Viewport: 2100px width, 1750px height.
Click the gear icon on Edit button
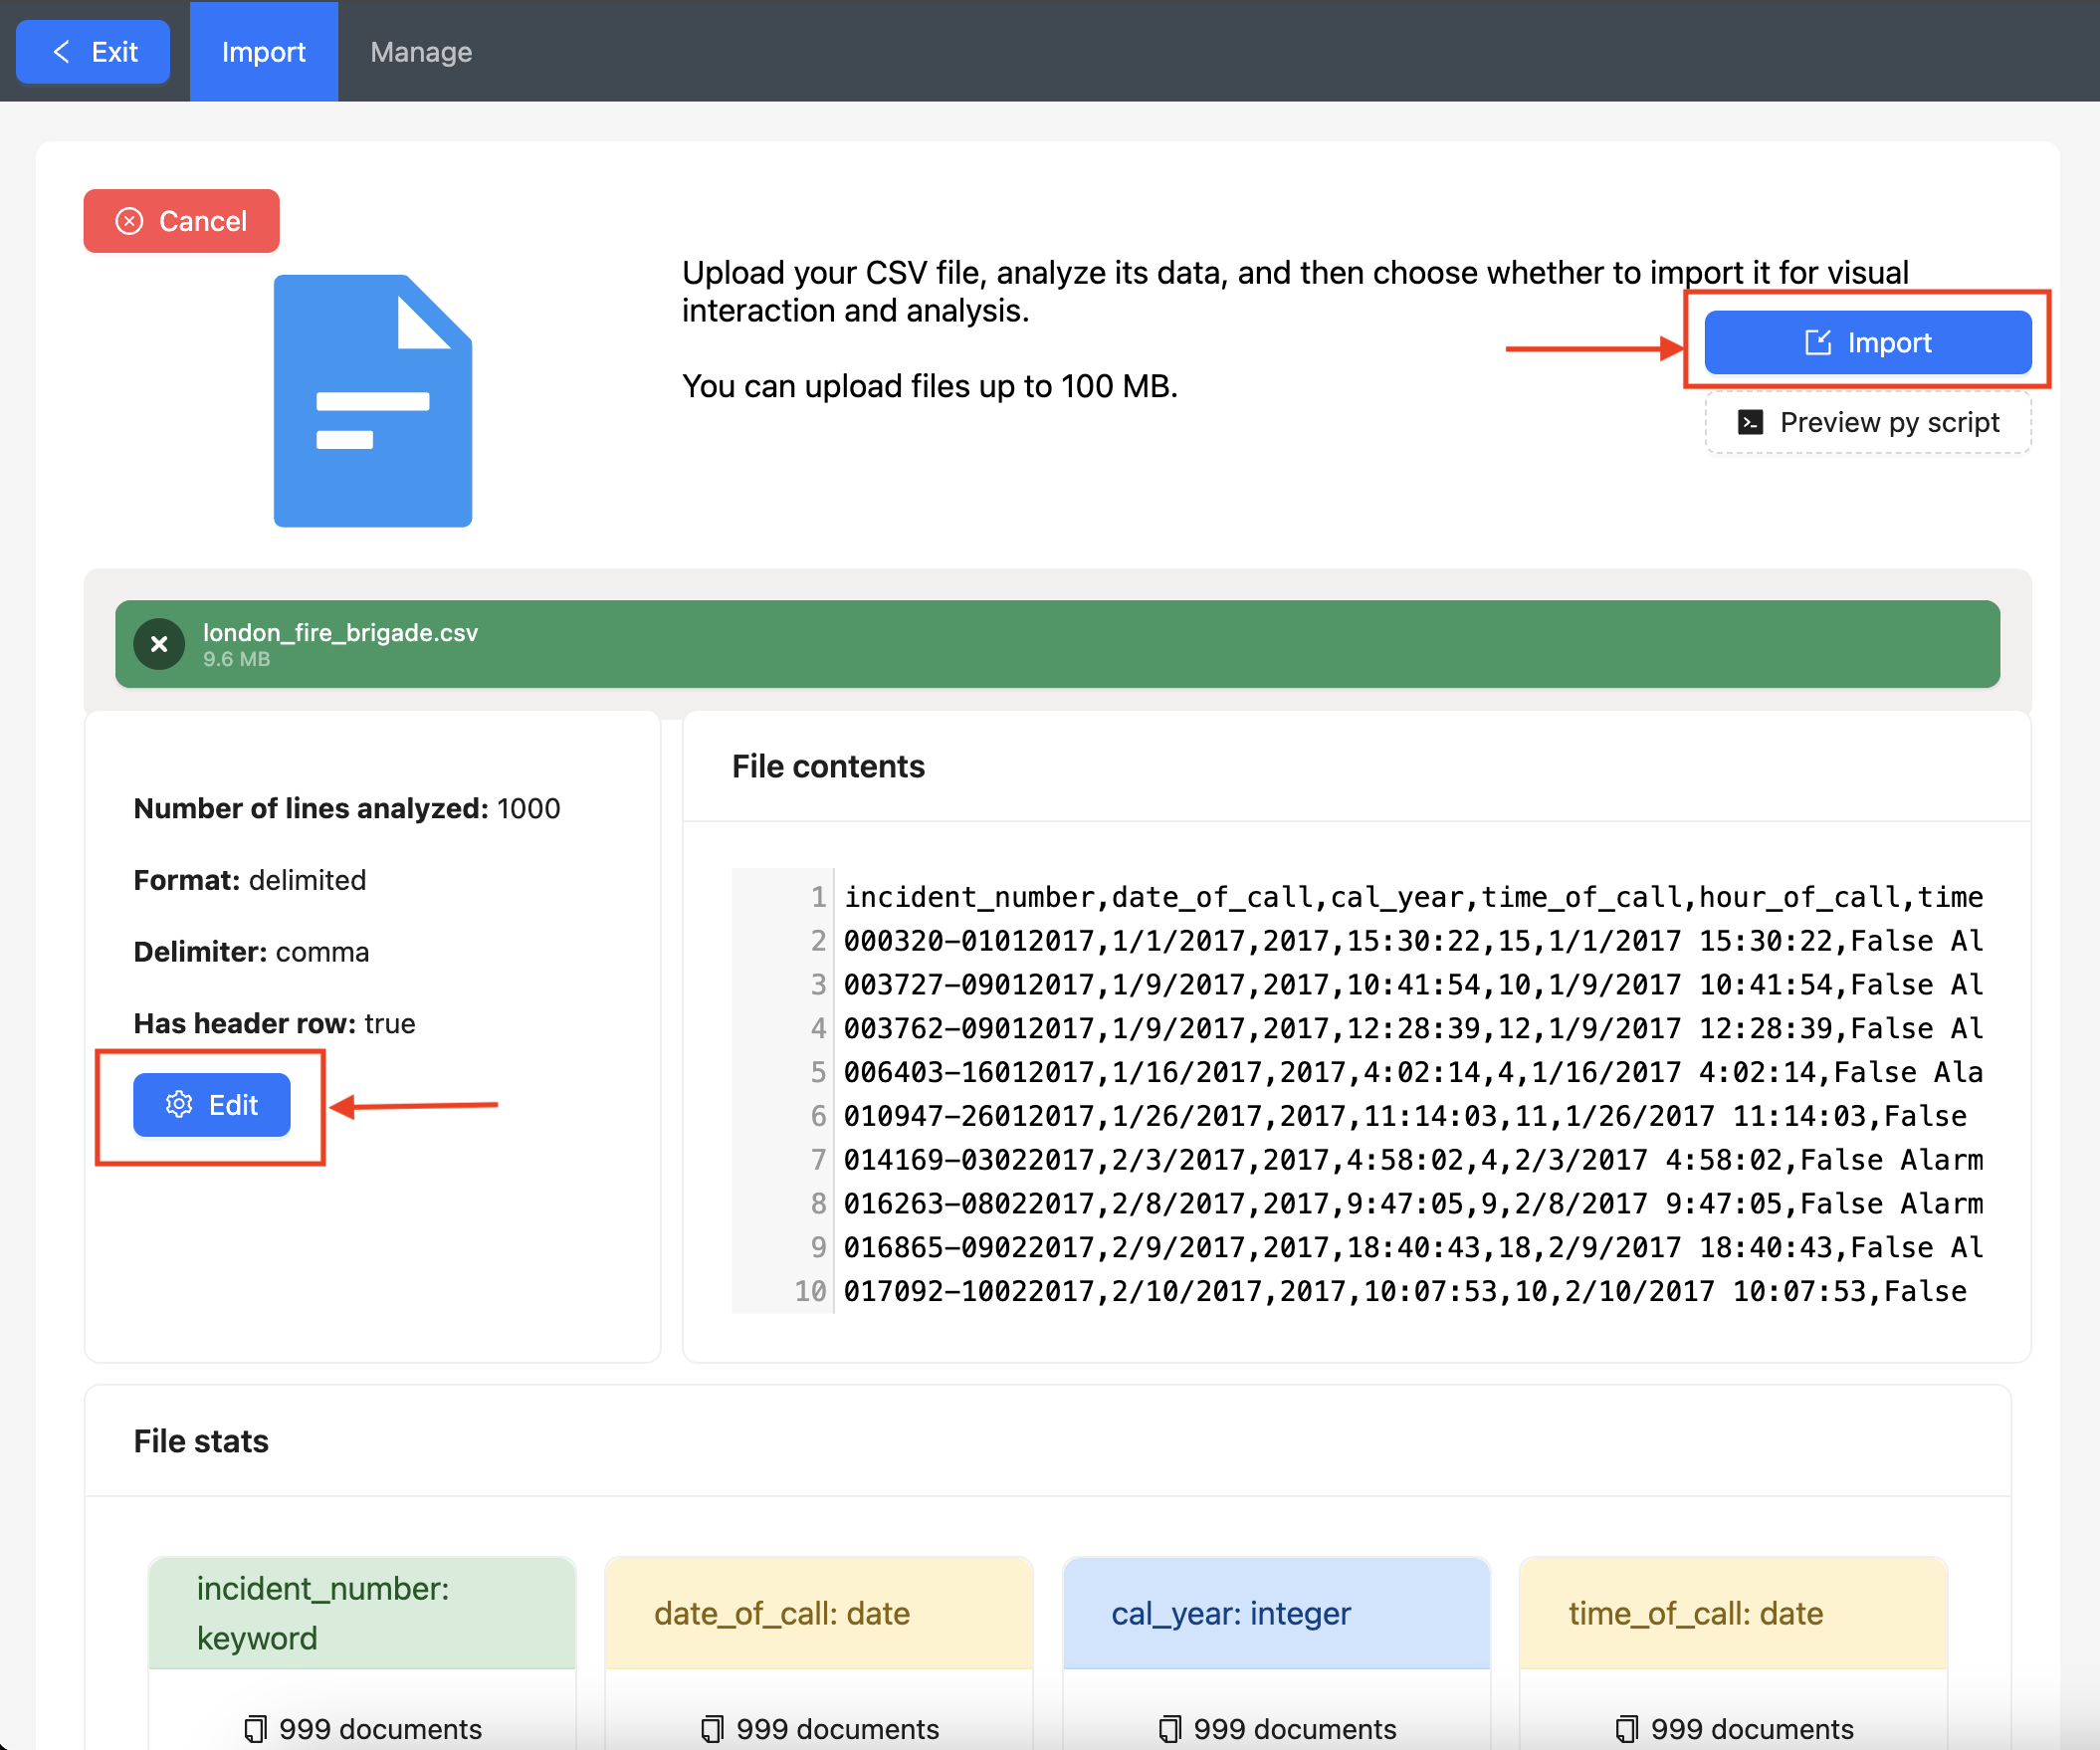179,1104
